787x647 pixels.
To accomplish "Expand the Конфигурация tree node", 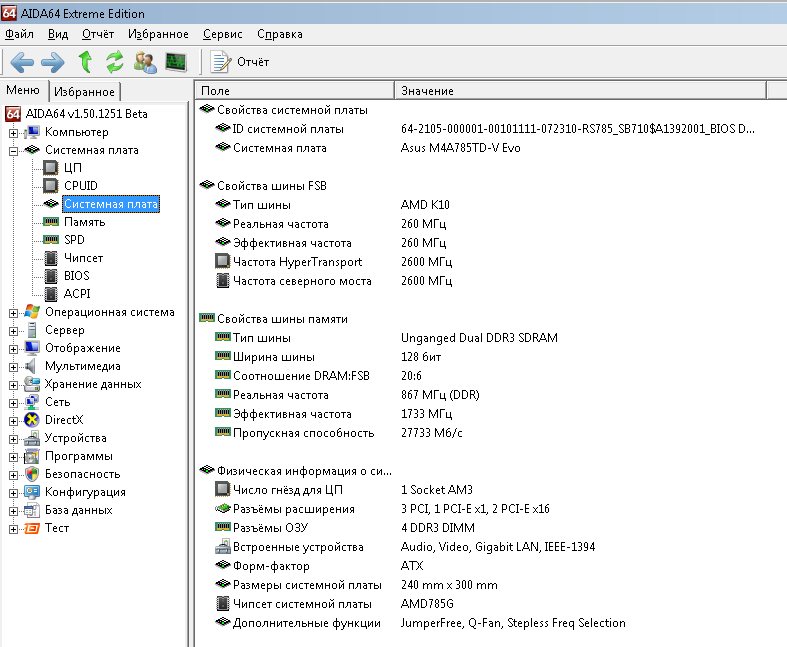I will (x=14, y=493).
